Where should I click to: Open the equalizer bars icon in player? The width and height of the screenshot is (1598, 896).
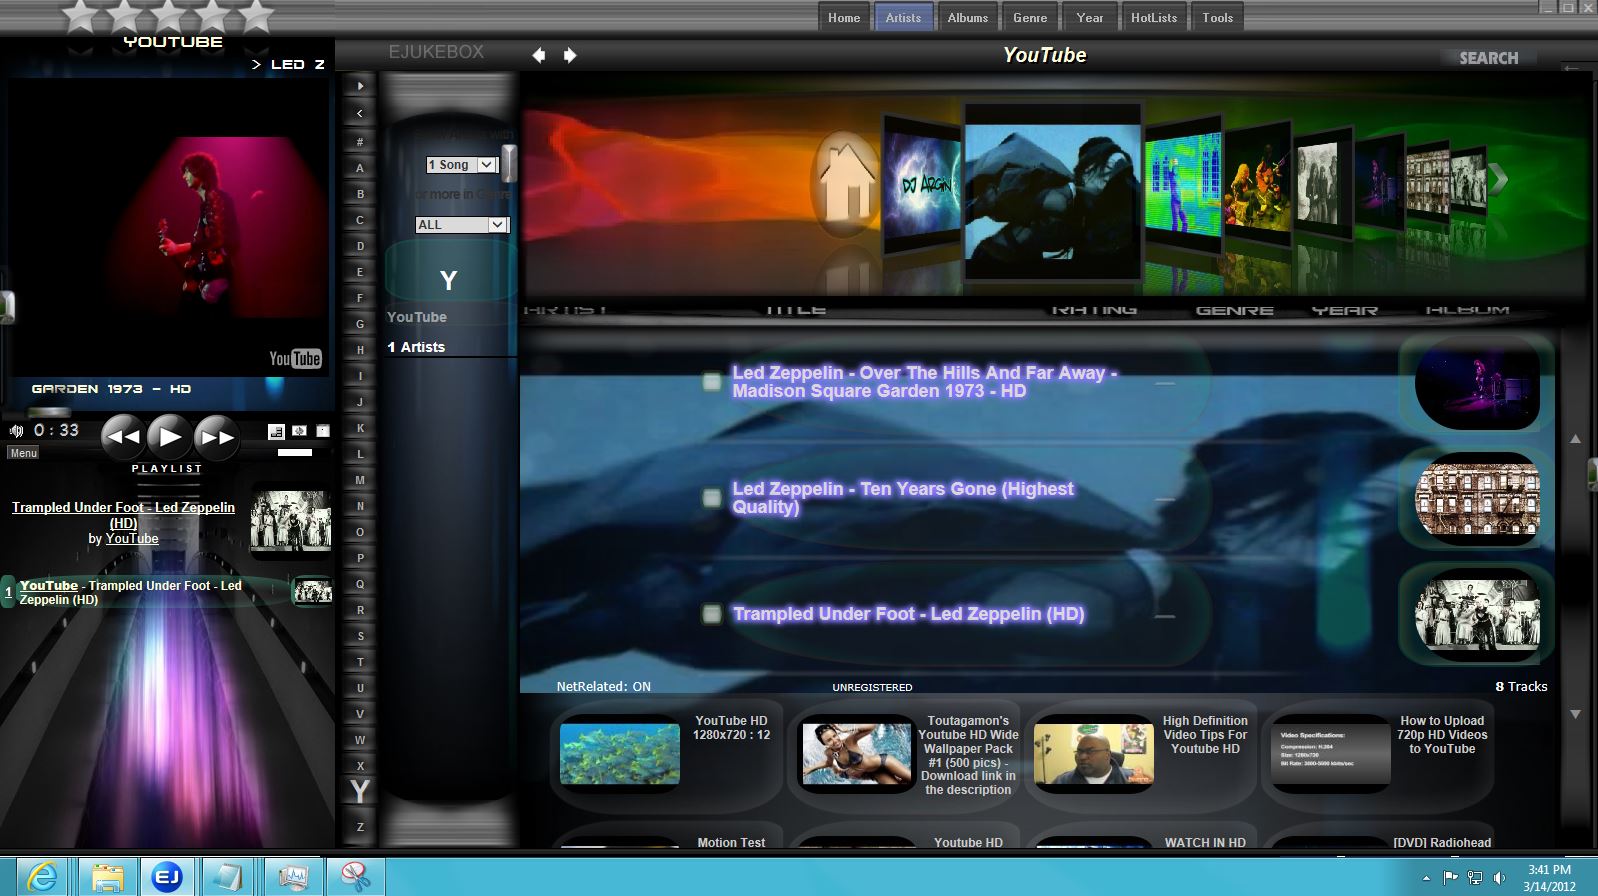276,431
